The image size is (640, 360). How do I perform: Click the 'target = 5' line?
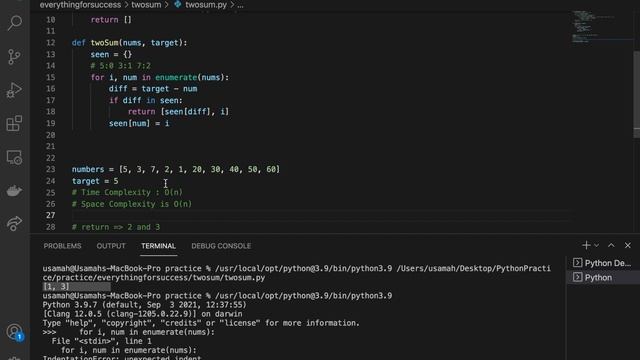(x=95, y=181)
